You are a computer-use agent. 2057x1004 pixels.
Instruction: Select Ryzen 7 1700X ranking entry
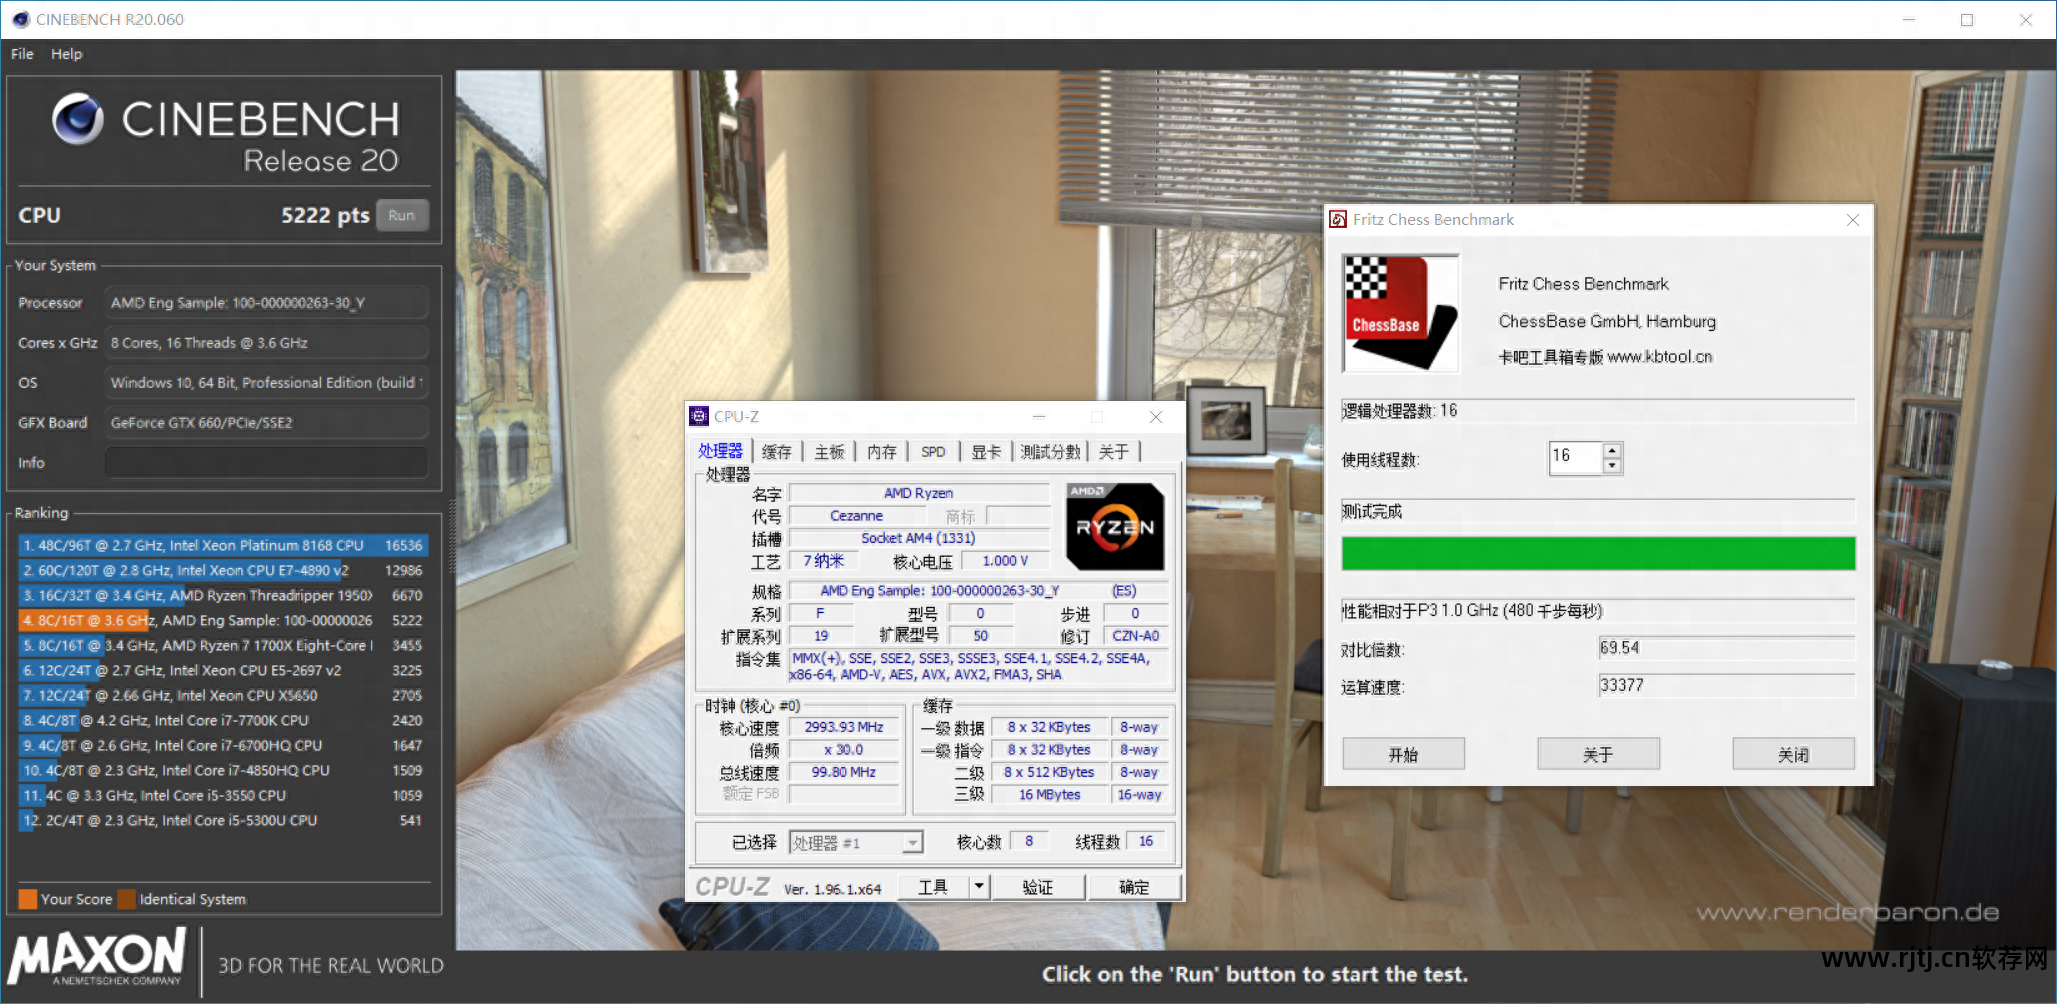click(x=223, y=645)
